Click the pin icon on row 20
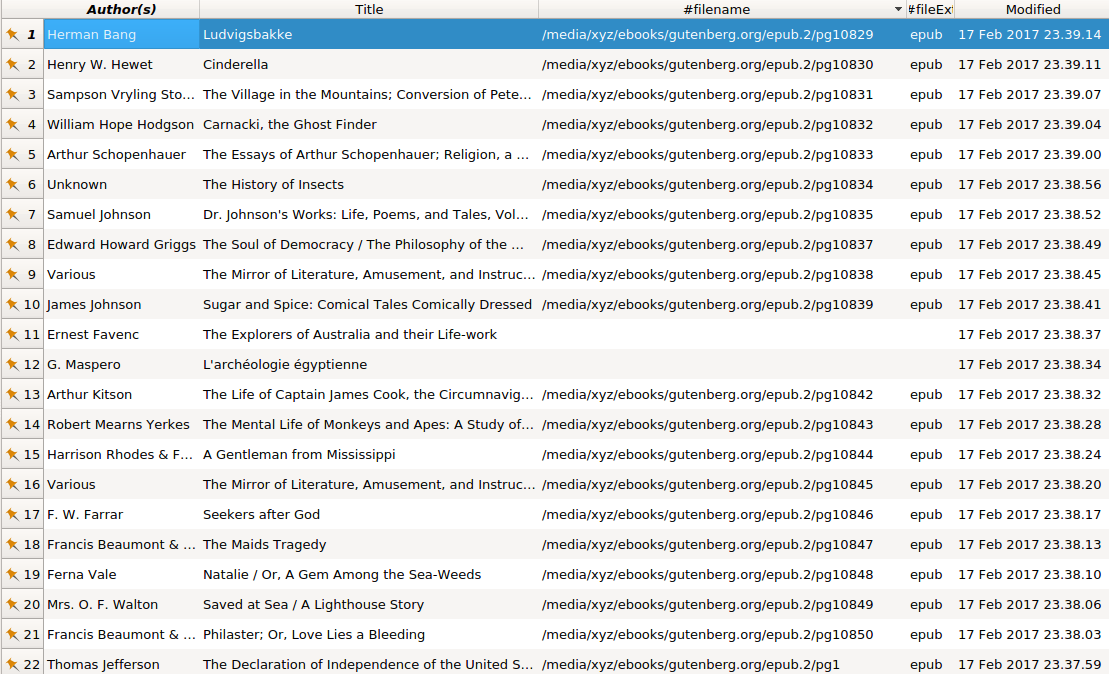Screen dimensions: 1109x674 click(x=13, y=604)
